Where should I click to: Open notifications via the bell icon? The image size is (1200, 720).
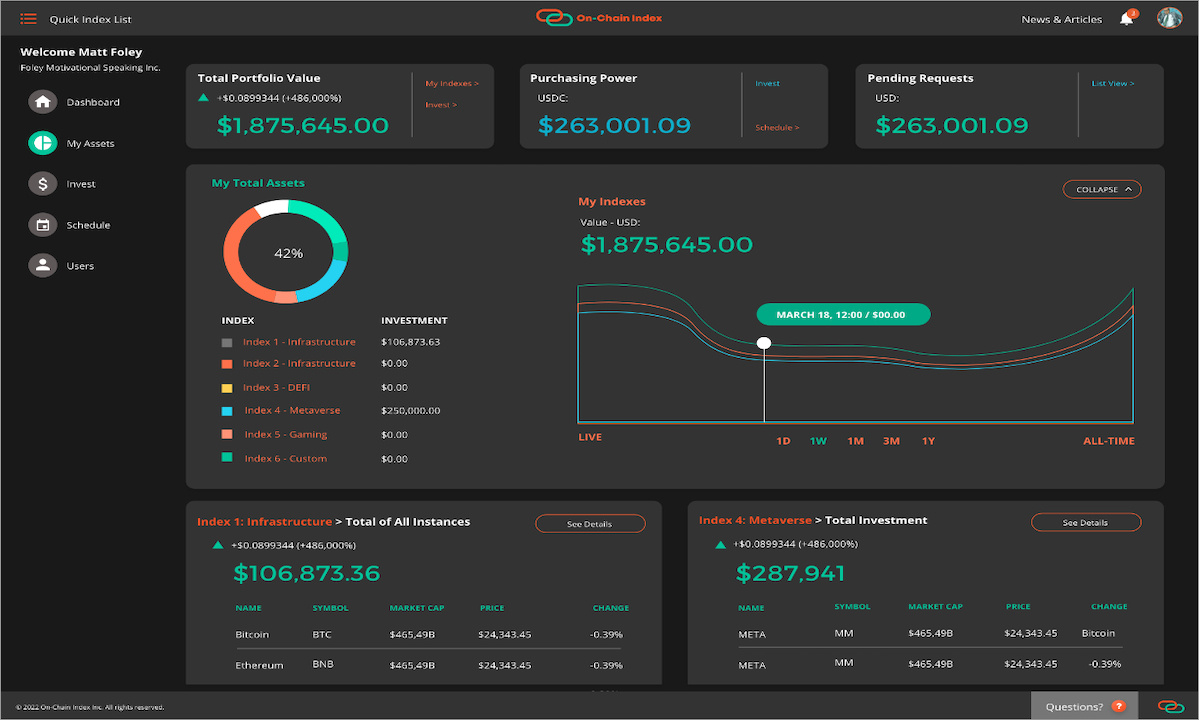pos(1126,18)
